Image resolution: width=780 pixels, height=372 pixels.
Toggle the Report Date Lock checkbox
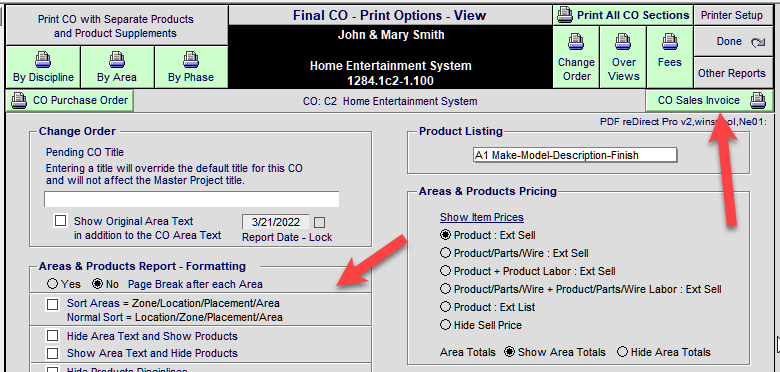pyautogui.click(x=320, y=222)
